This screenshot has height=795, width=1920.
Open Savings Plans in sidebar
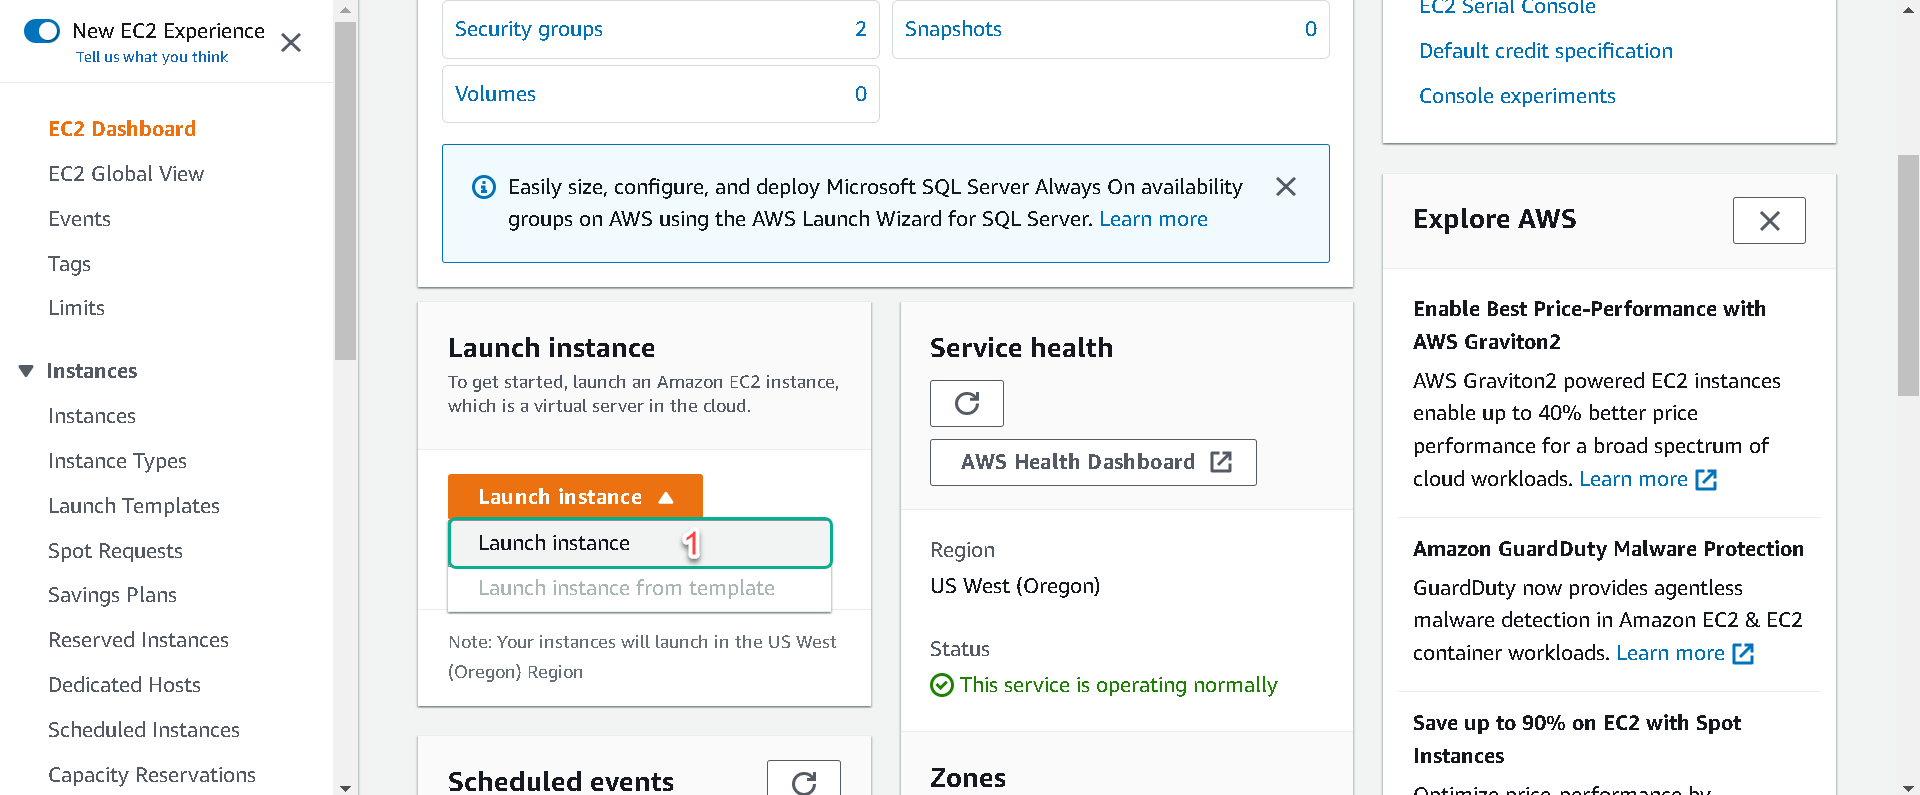click(112, 595)
